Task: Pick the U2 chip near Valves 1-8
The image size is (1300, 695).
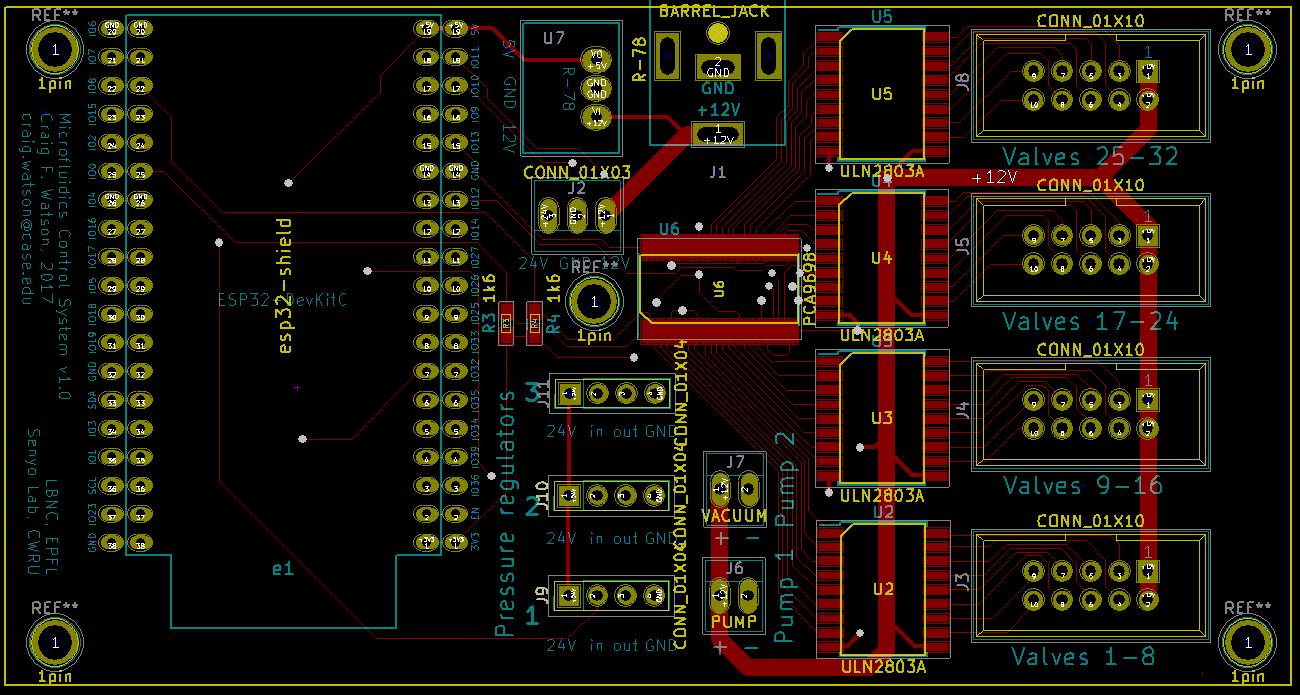Action: [881, 589]
